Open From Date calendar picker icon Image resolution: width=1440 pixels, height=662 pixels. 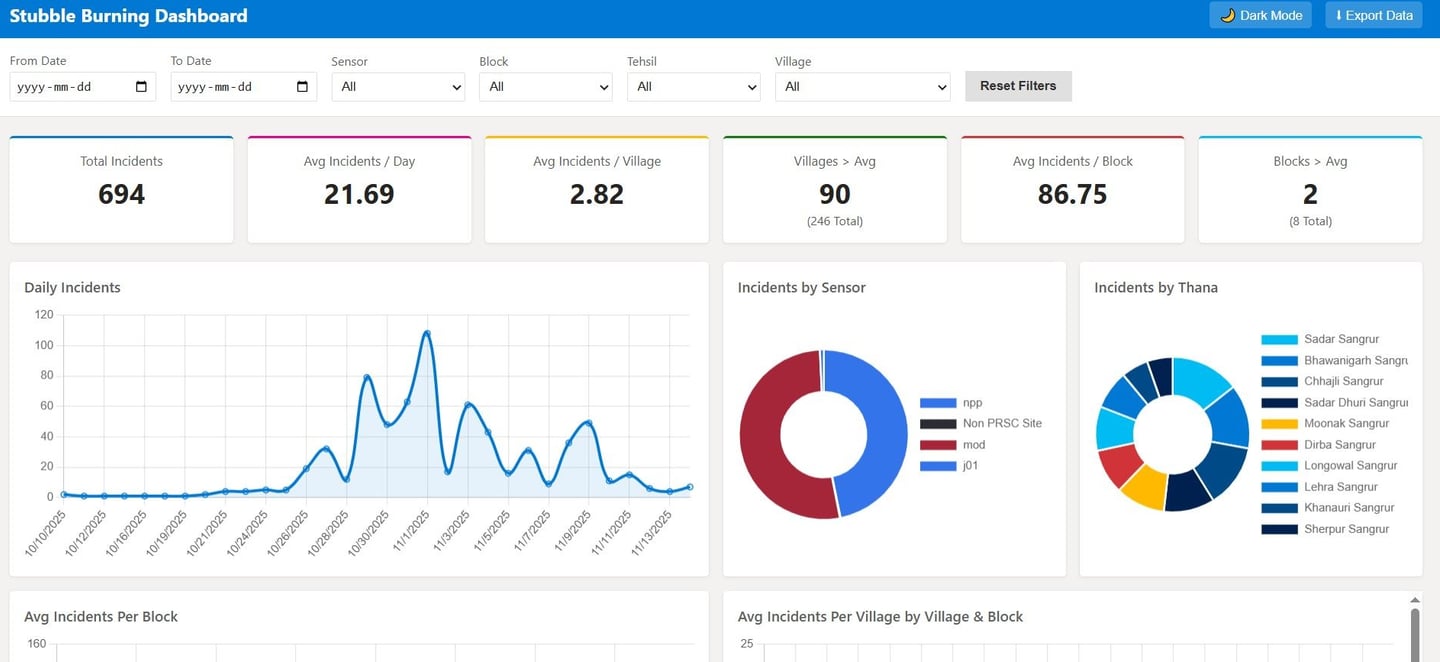click(141, 87)
